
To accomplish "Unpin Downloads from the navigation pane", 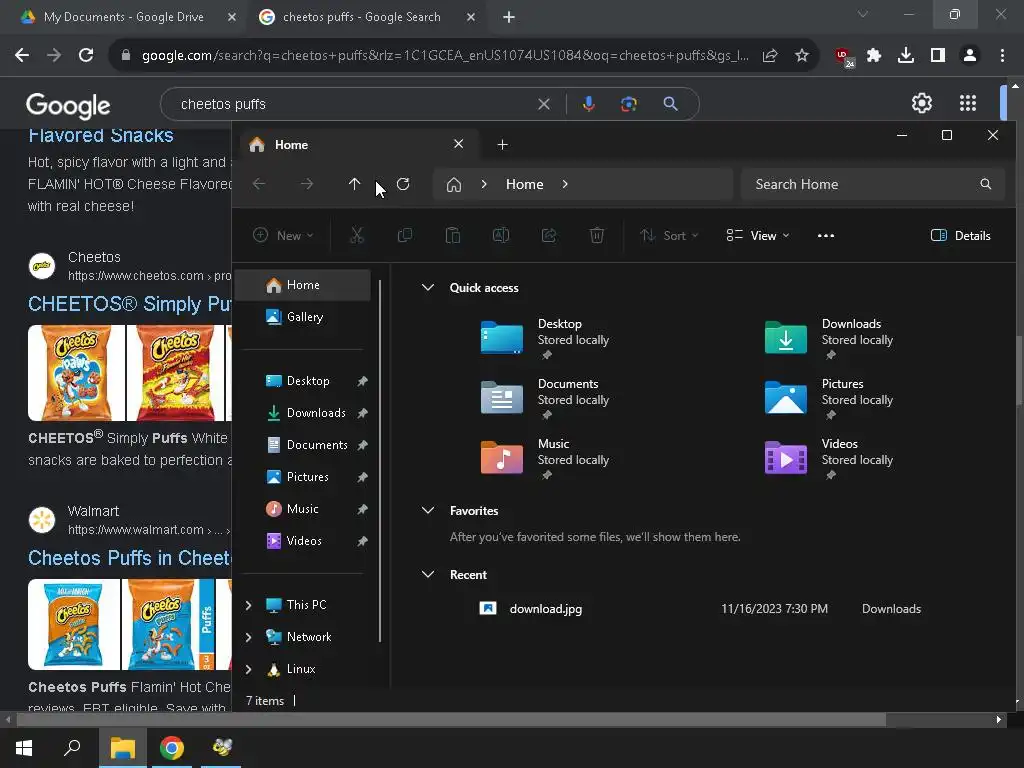I will coord(362,413).
